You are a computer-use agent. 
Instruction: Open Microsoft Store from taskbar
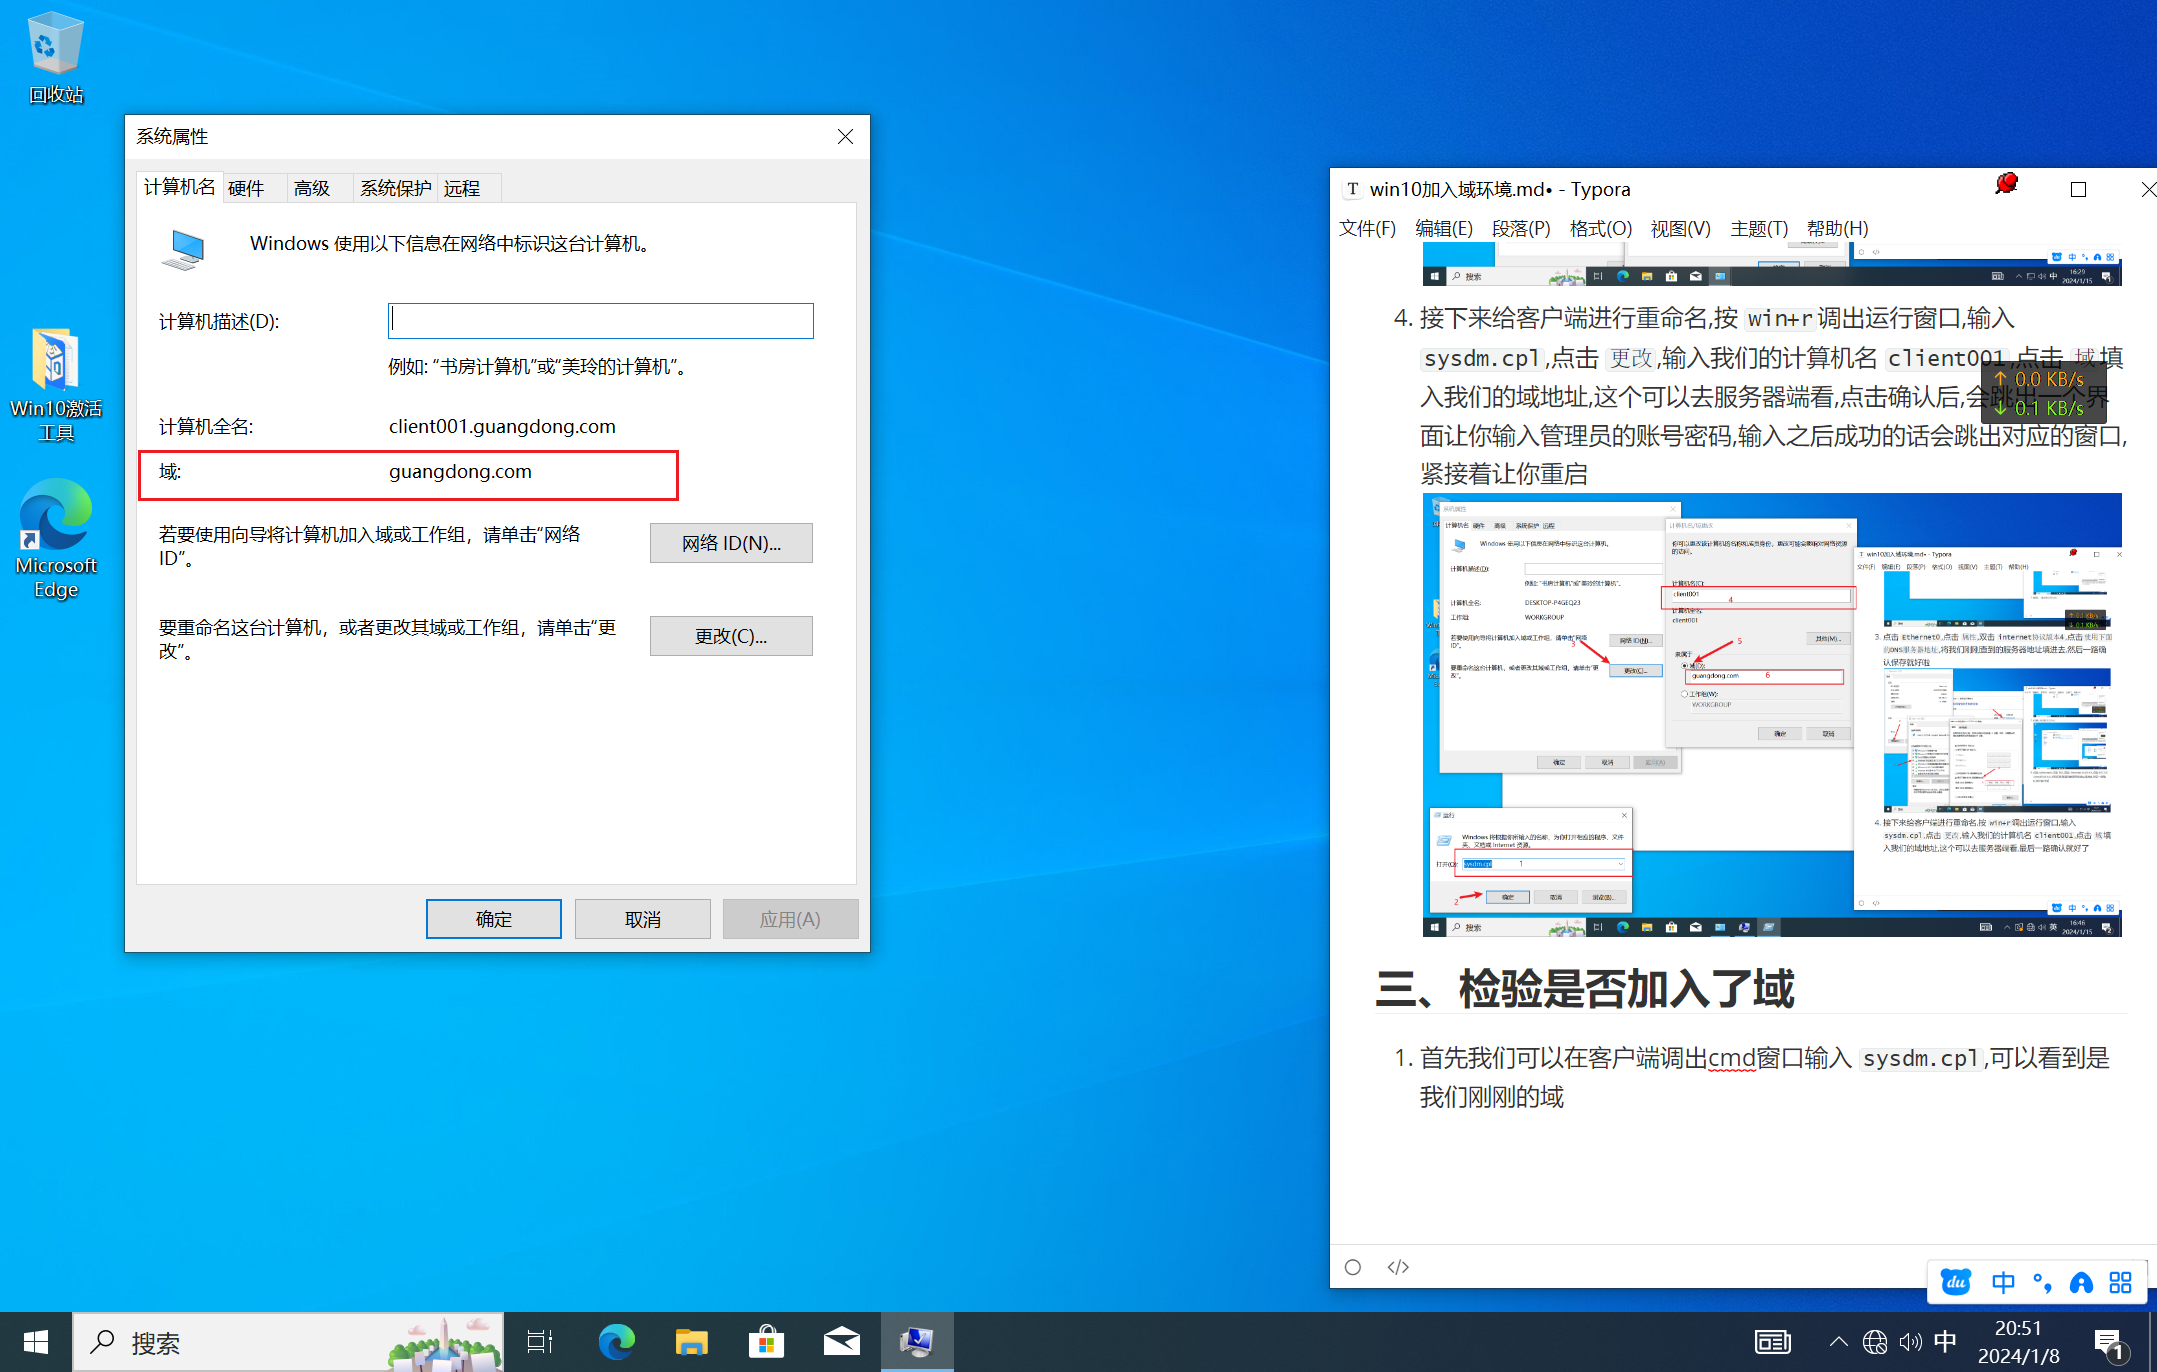click(x=766, y=1342)
